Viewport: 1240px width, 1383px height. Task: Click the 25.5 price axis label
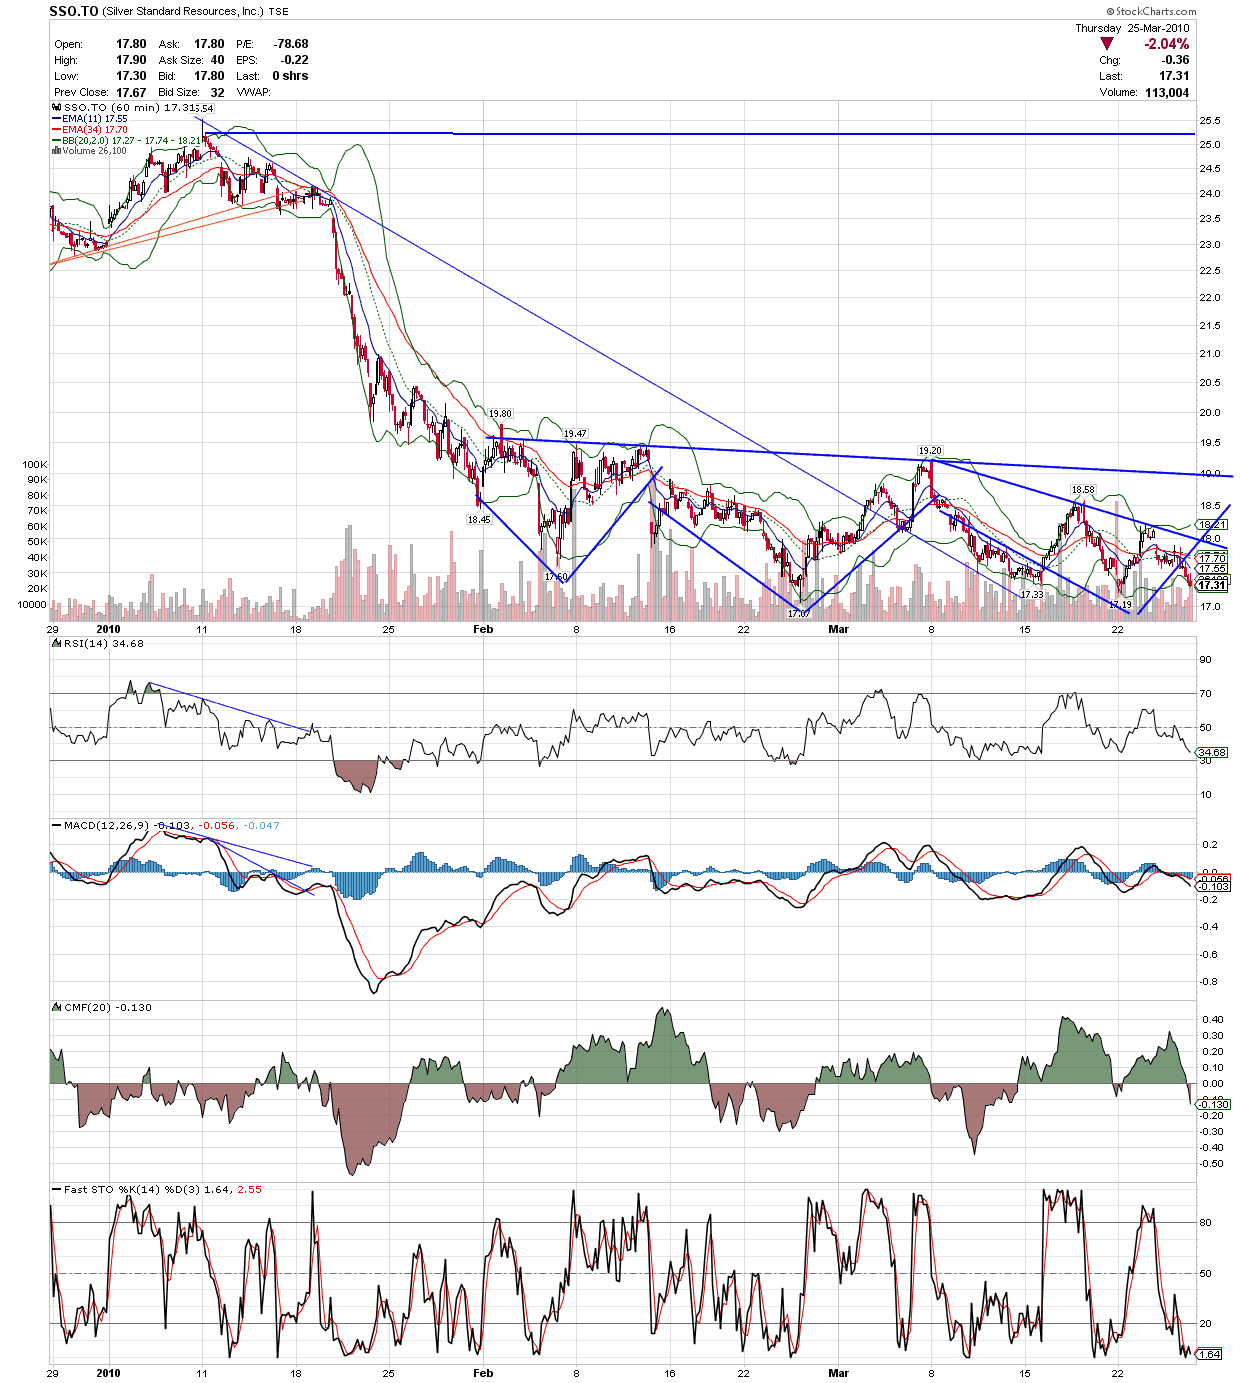point(1210,121)
